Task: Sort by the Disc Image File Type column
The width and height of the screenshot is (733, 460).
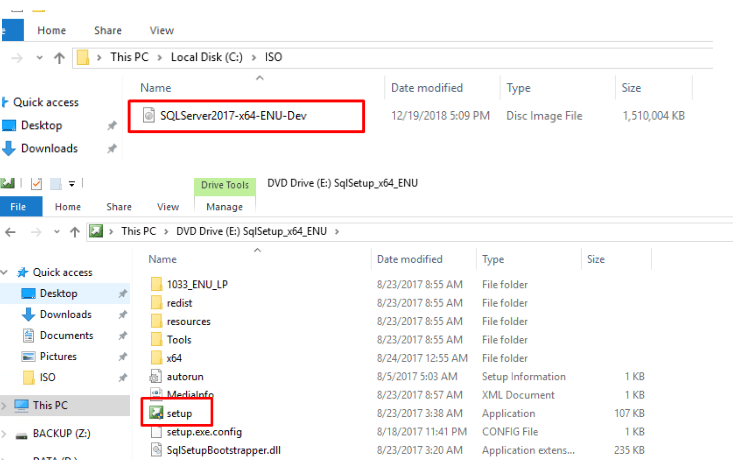Action: [518, 88]
